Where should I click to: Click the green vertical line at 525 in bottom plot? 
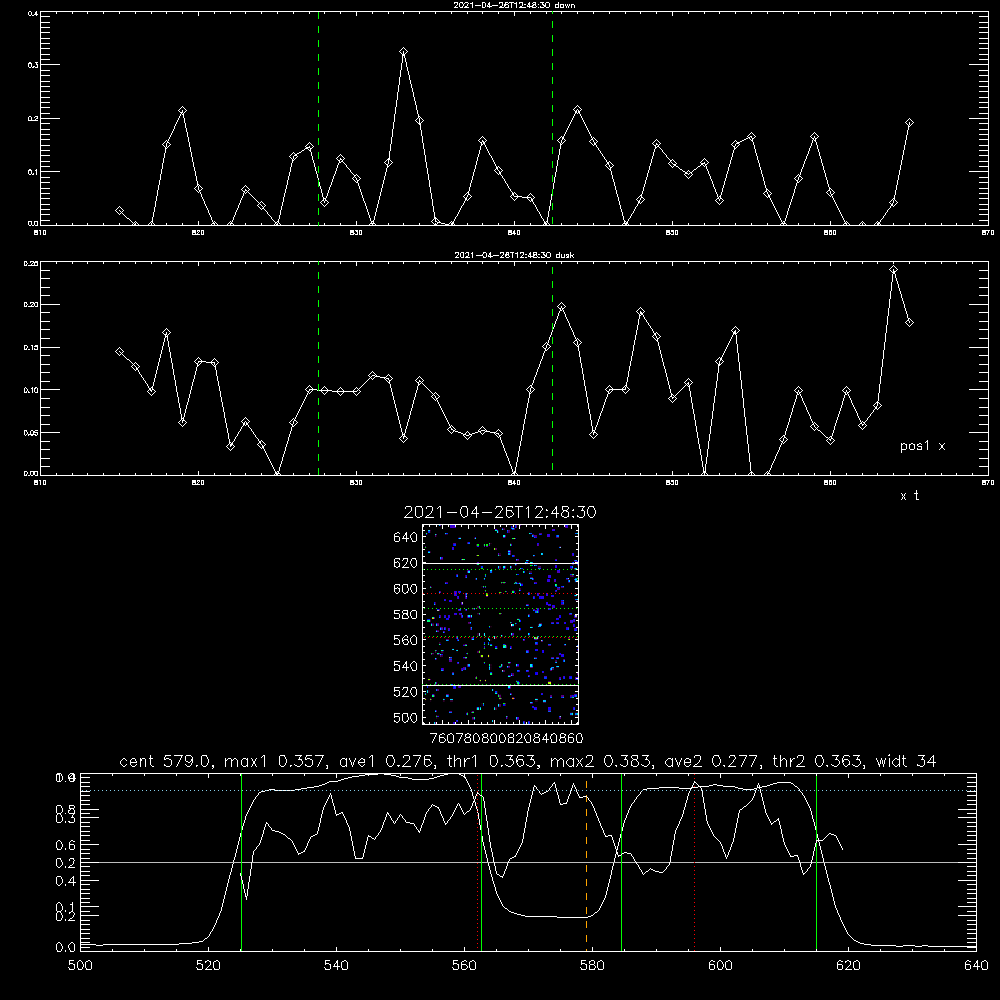tap(241, 862)
